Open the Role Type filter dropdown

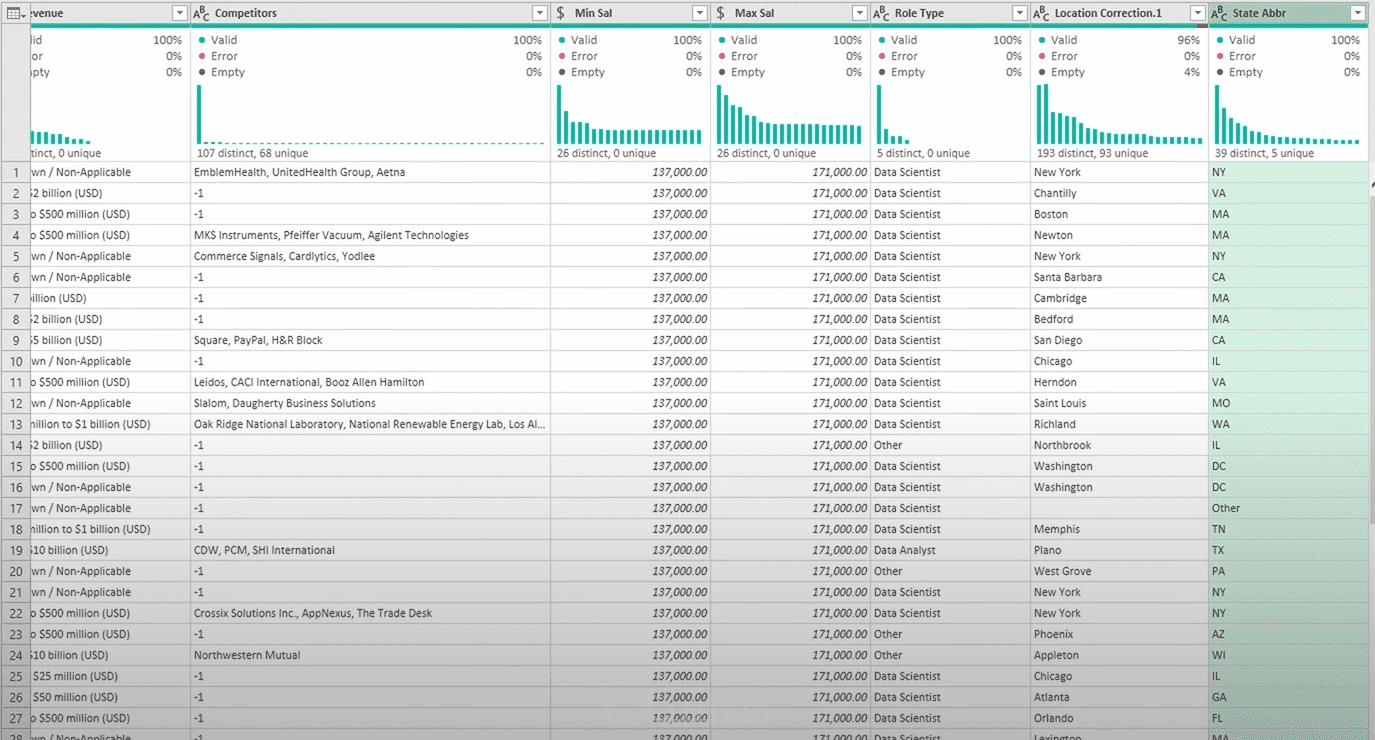point(1020,13)
